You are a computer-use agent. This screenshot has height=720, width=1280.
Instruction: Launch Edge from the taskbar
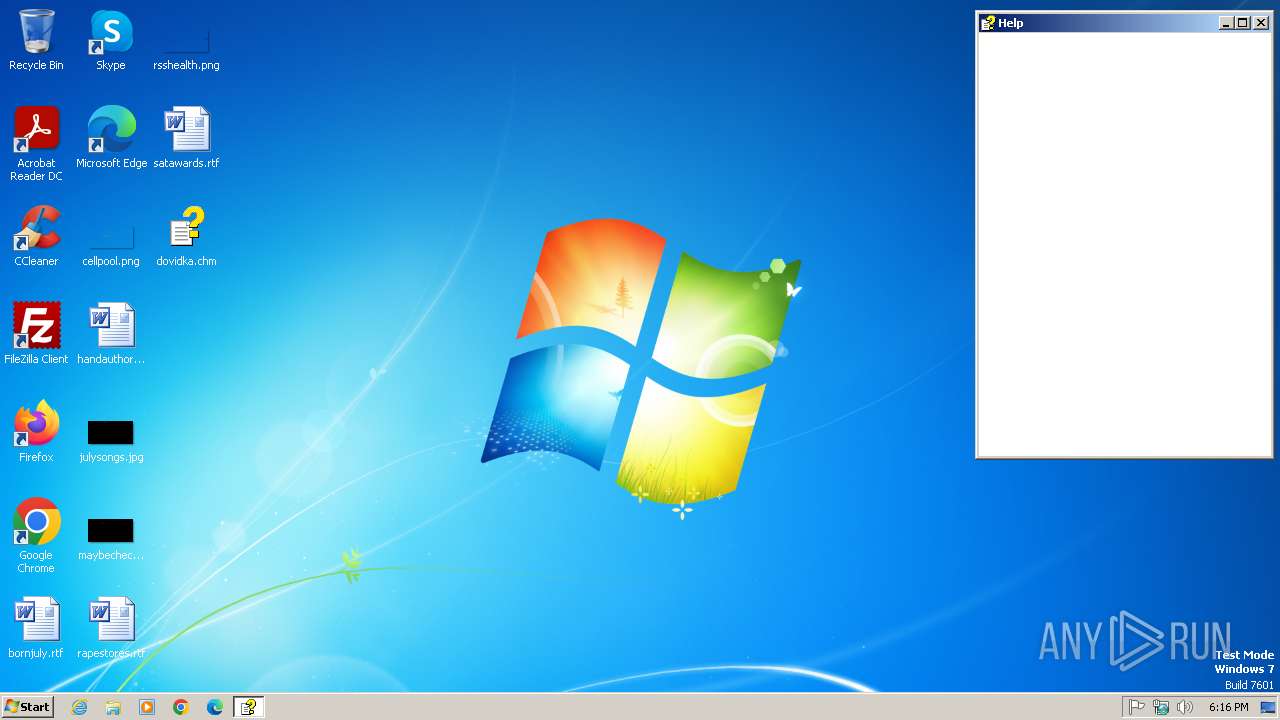click(x=215, y=707)
